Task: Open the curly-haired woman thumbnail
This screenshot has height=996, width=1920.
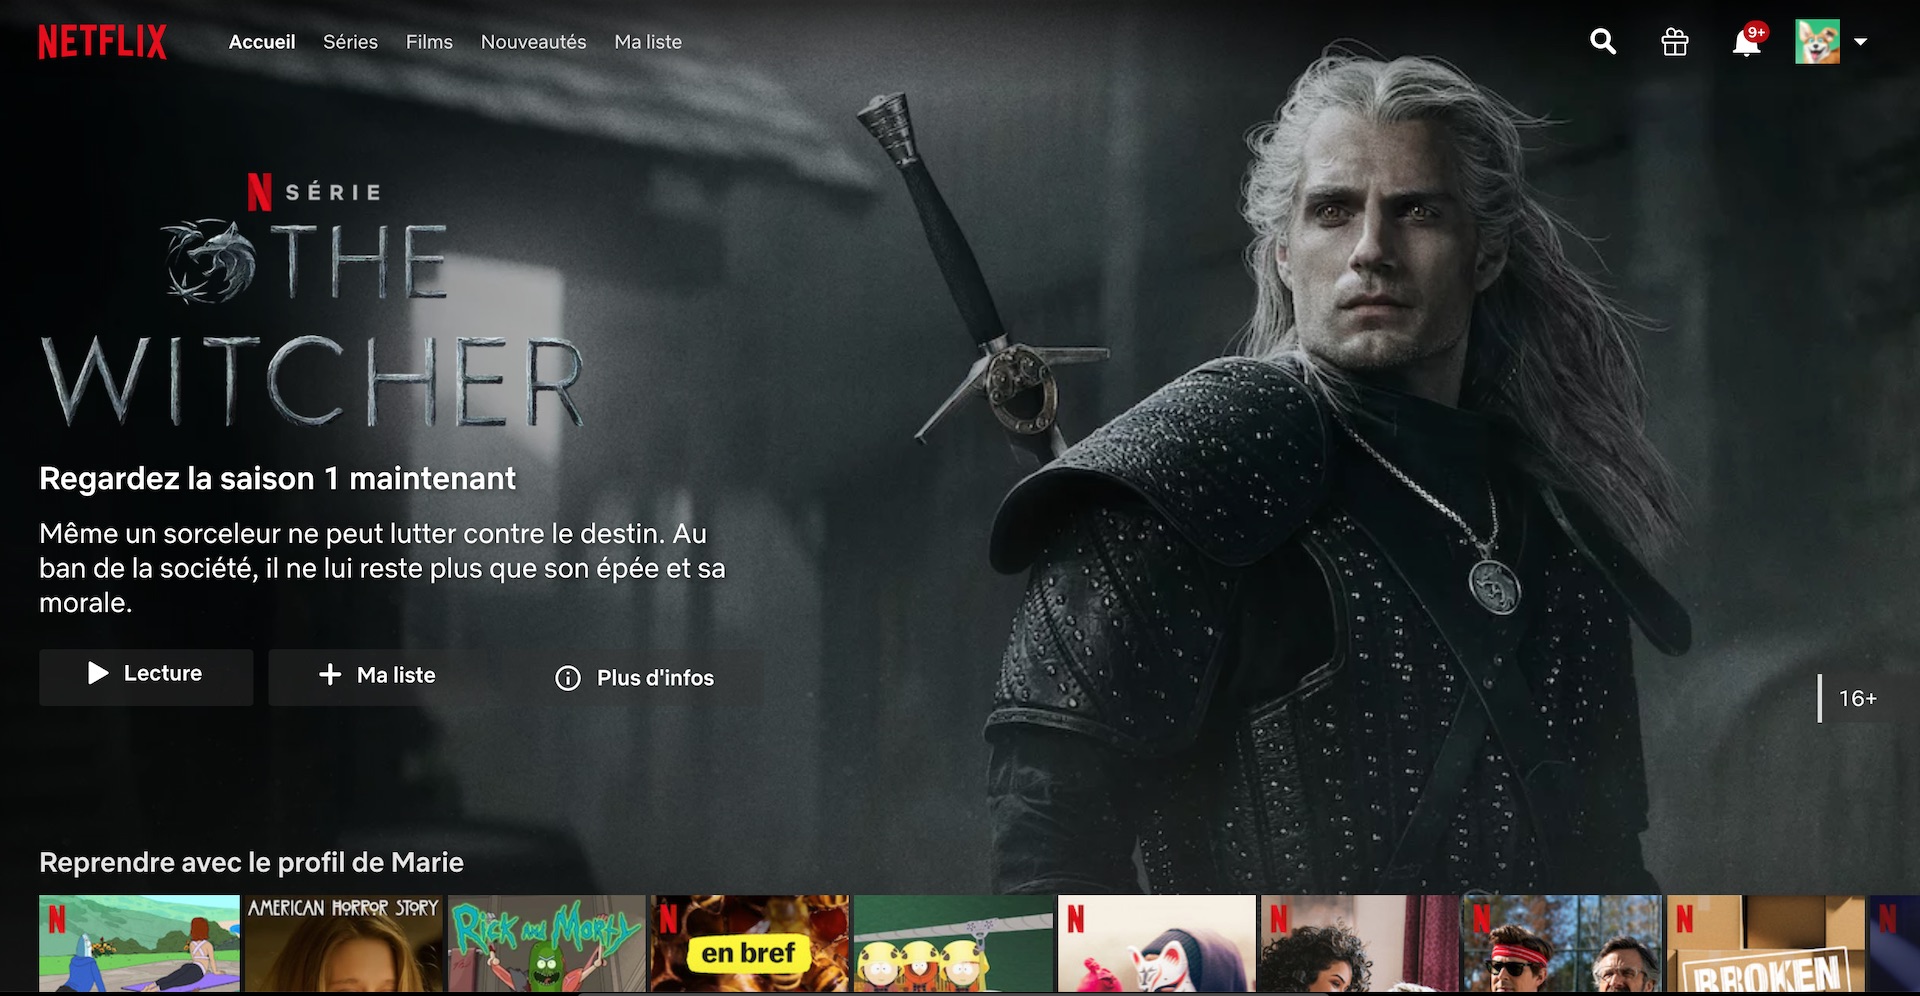Action: (1359, 944)
